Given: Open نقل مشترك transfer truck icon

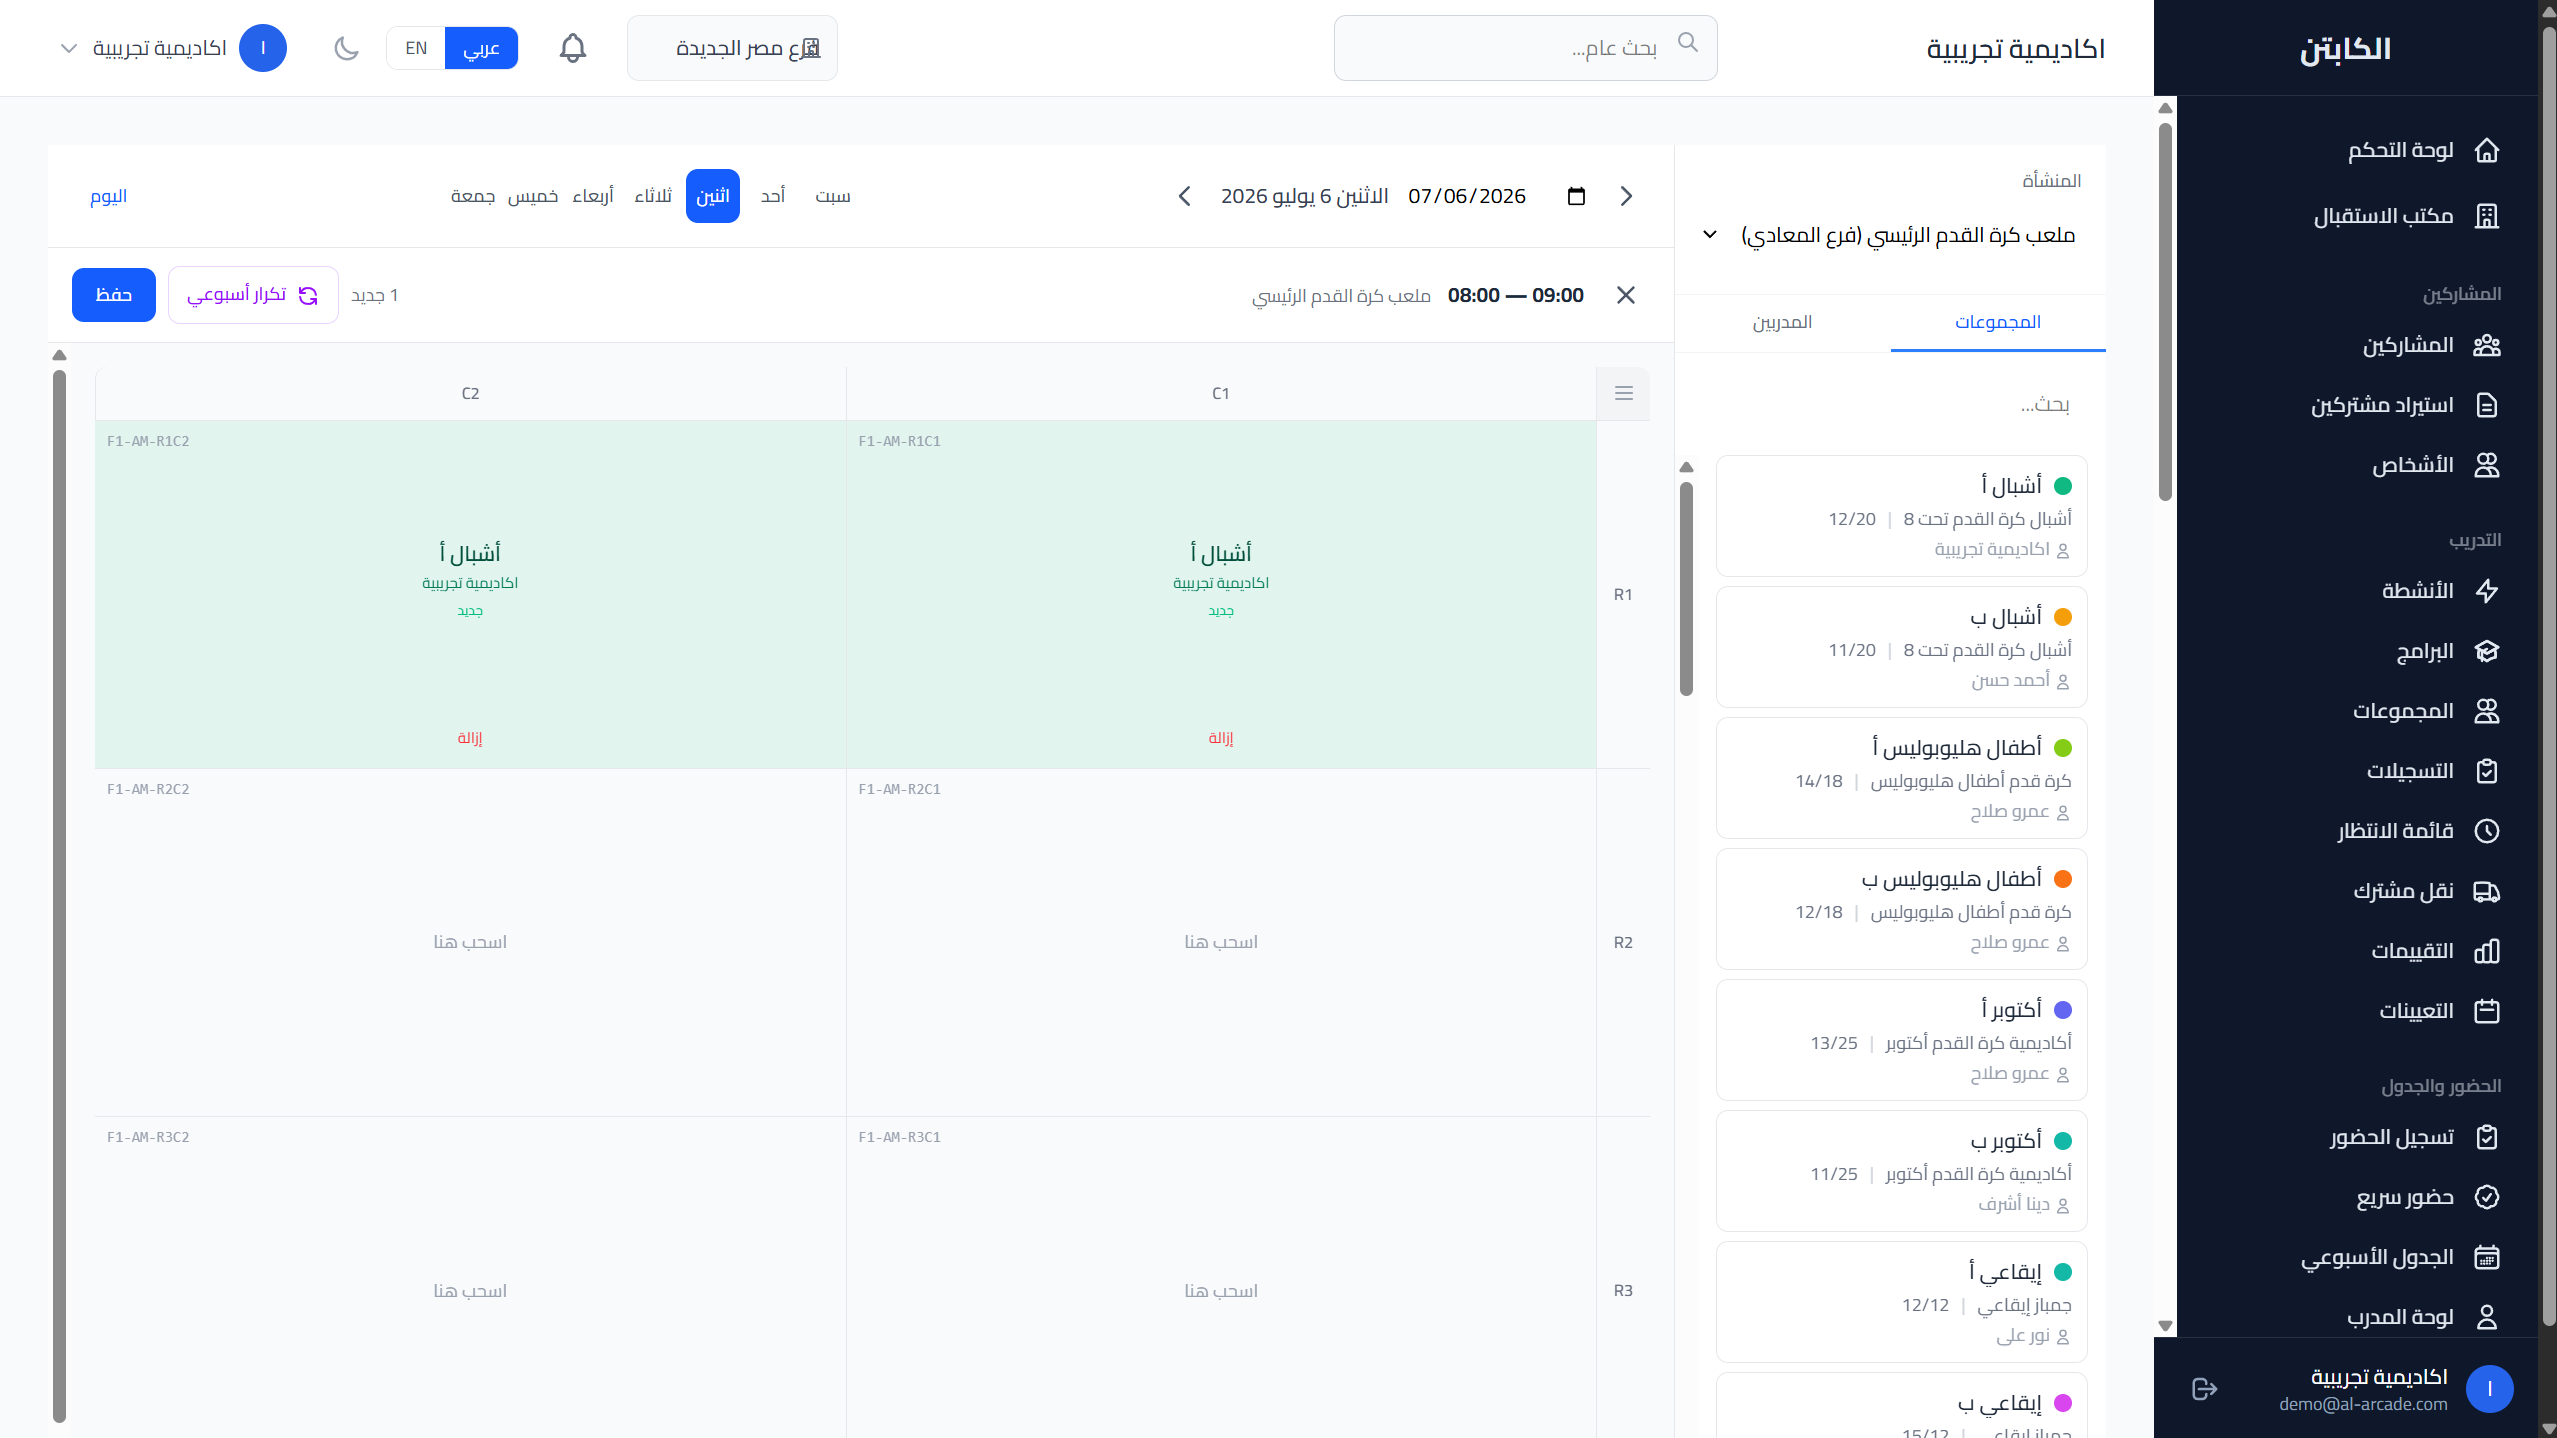Looking at the screenshot, I should (x=2486, y=891).
